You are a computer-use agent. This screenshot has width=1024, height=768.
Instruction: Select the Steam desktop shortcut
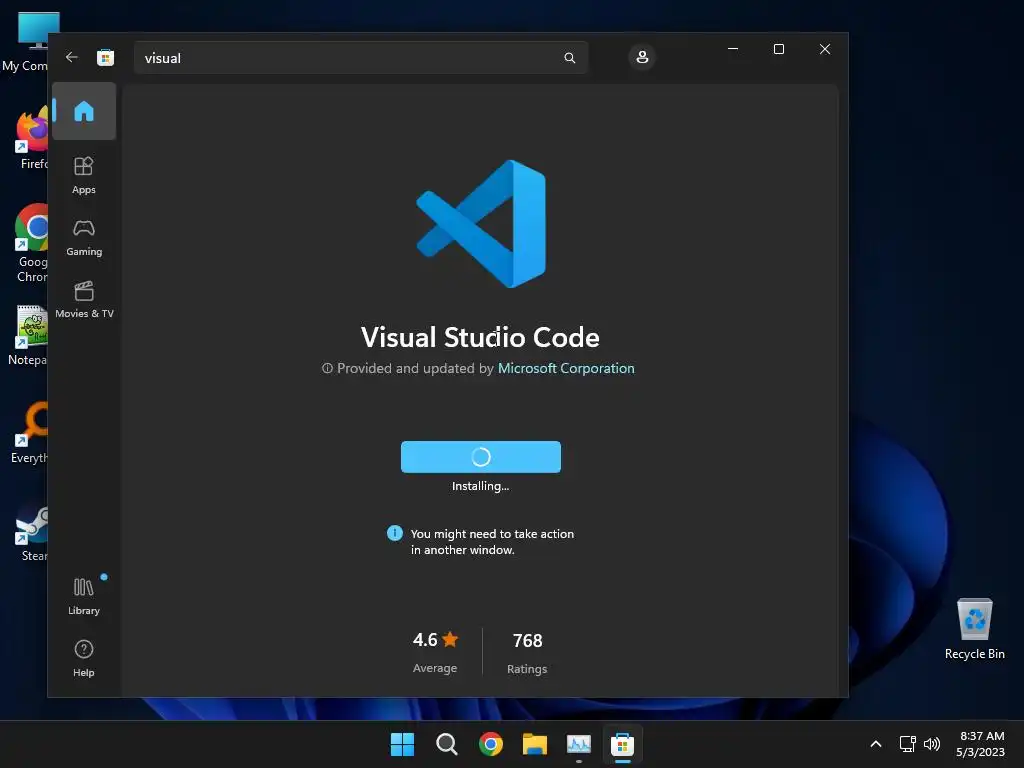click(32, 534)
